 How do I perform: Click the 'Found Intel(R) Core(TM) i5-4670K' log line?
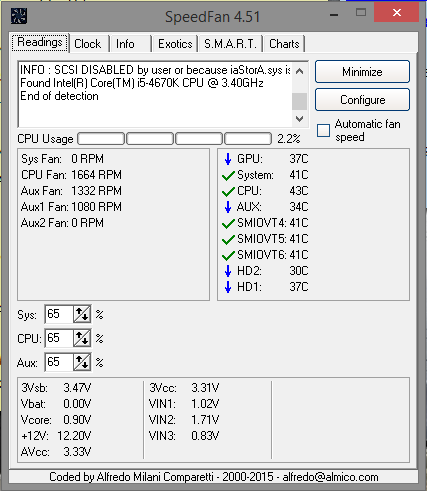click(142, 83)
